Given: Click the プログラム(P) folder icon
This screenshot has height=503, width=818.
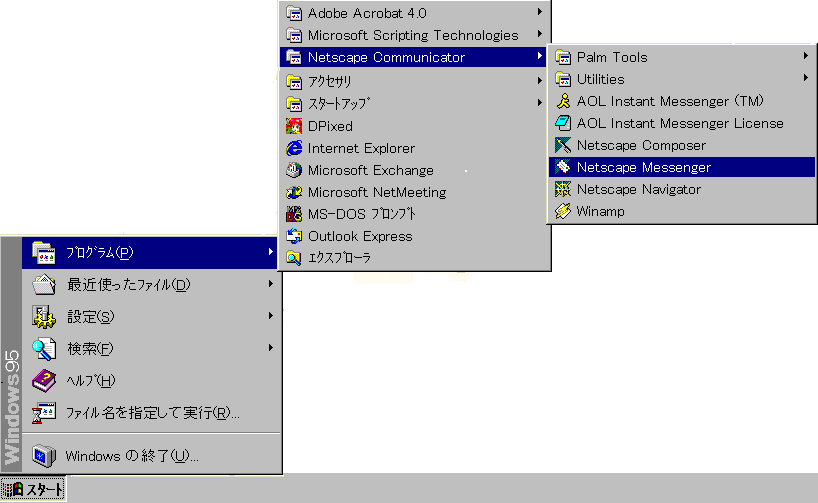Looking at the screenshot, I should pos(44,253).
